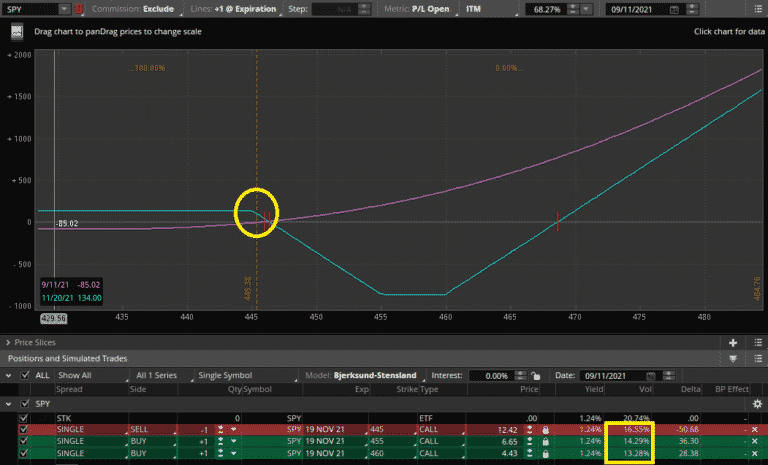This screenshot has width=768, height=465.
Task: Click the lock icon on 12.42 price row
Action: click(x=546, y=428)
